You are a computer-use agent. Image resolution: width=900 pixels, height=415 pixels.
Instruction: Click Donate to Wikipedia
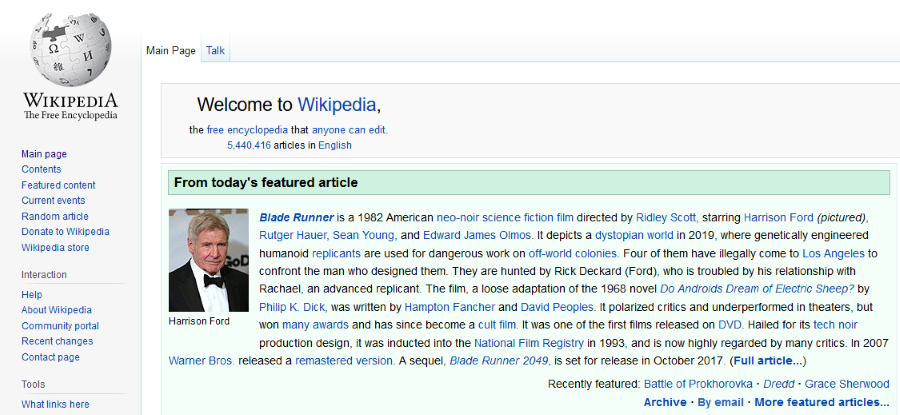pyautogui.click(x=65, y=232)
